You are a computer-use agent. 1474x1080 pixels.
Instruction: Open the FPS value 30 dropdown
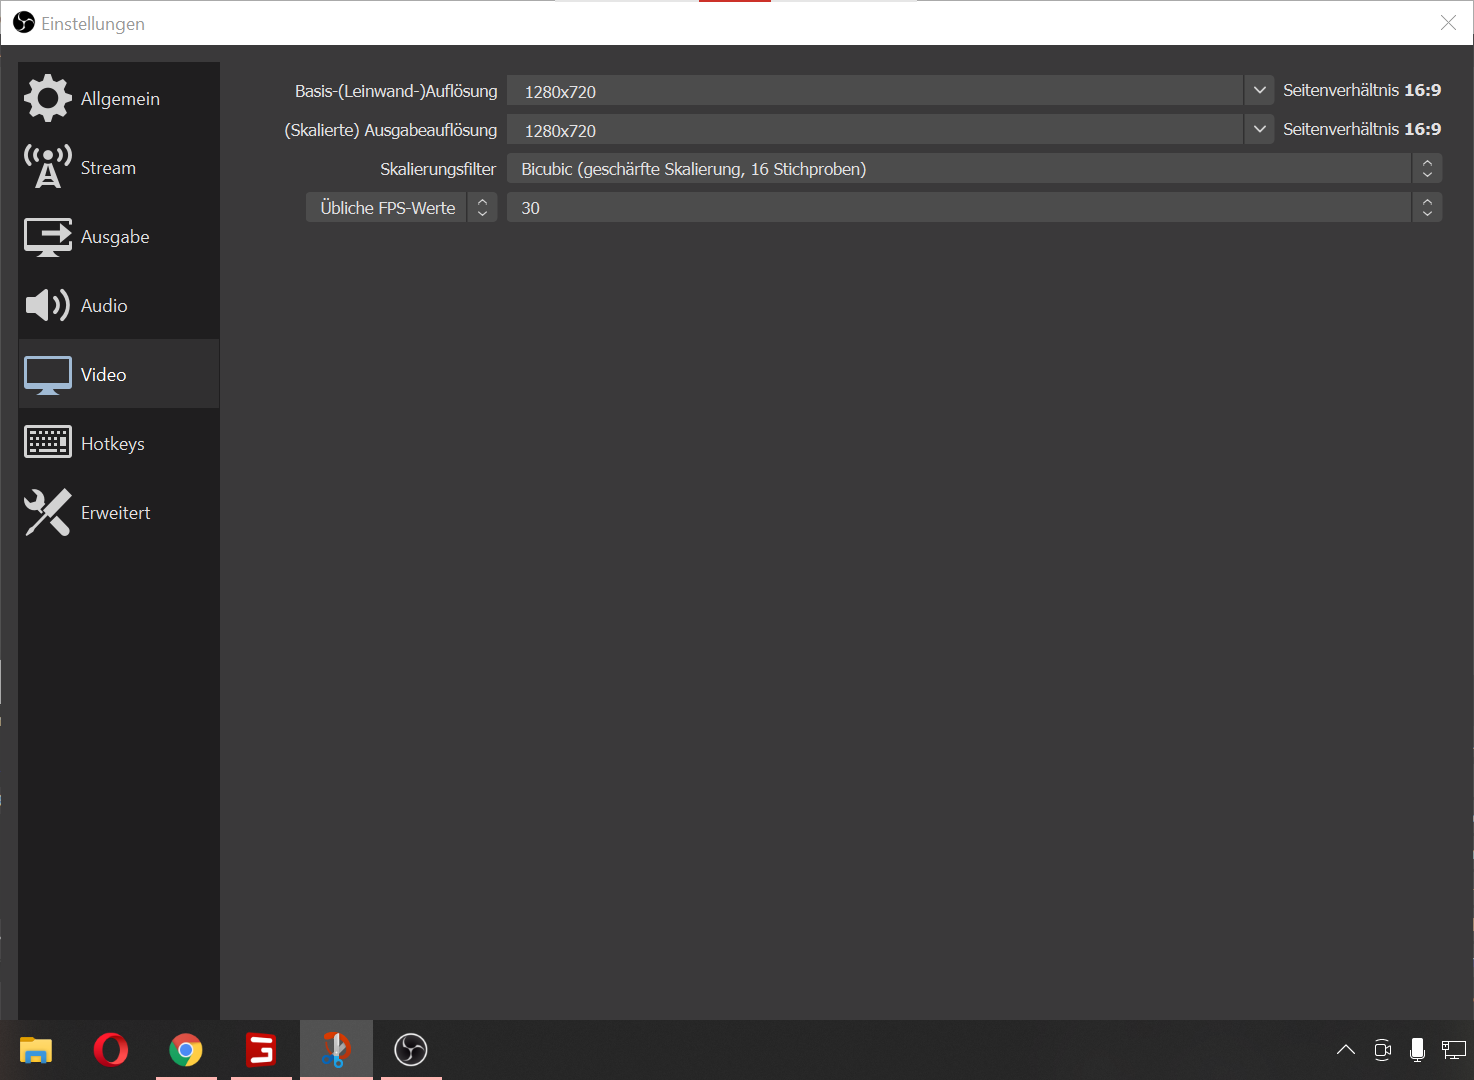coord(972,208)
